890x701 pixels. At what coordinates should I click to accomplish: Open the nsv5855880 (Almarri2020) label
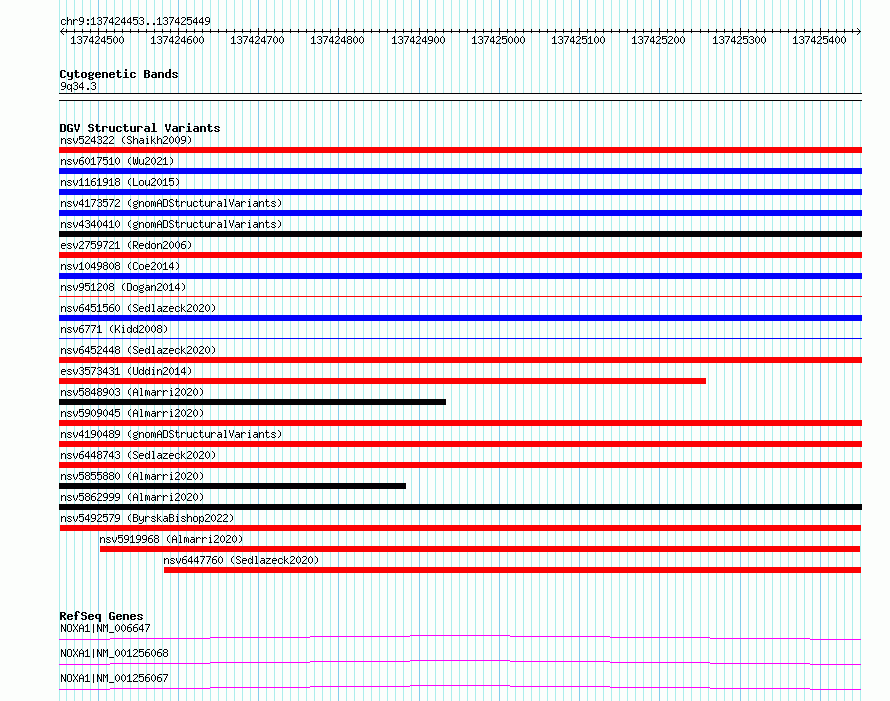pyautogui.click(x=132, y=476)
